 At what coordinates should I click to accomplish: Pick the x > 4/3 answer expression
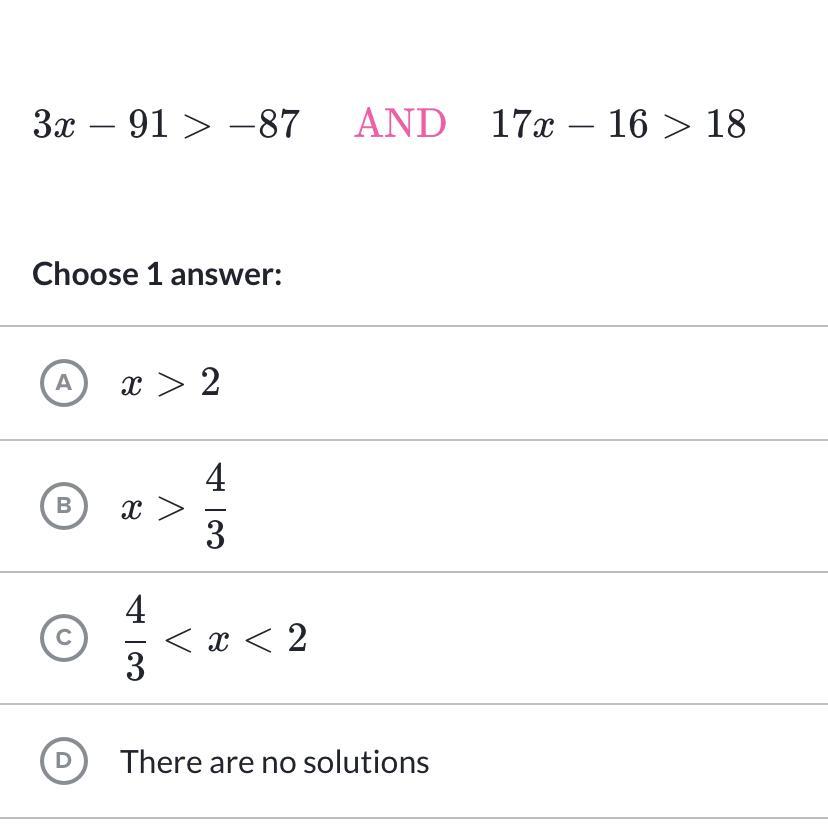[x=174, y=506]
